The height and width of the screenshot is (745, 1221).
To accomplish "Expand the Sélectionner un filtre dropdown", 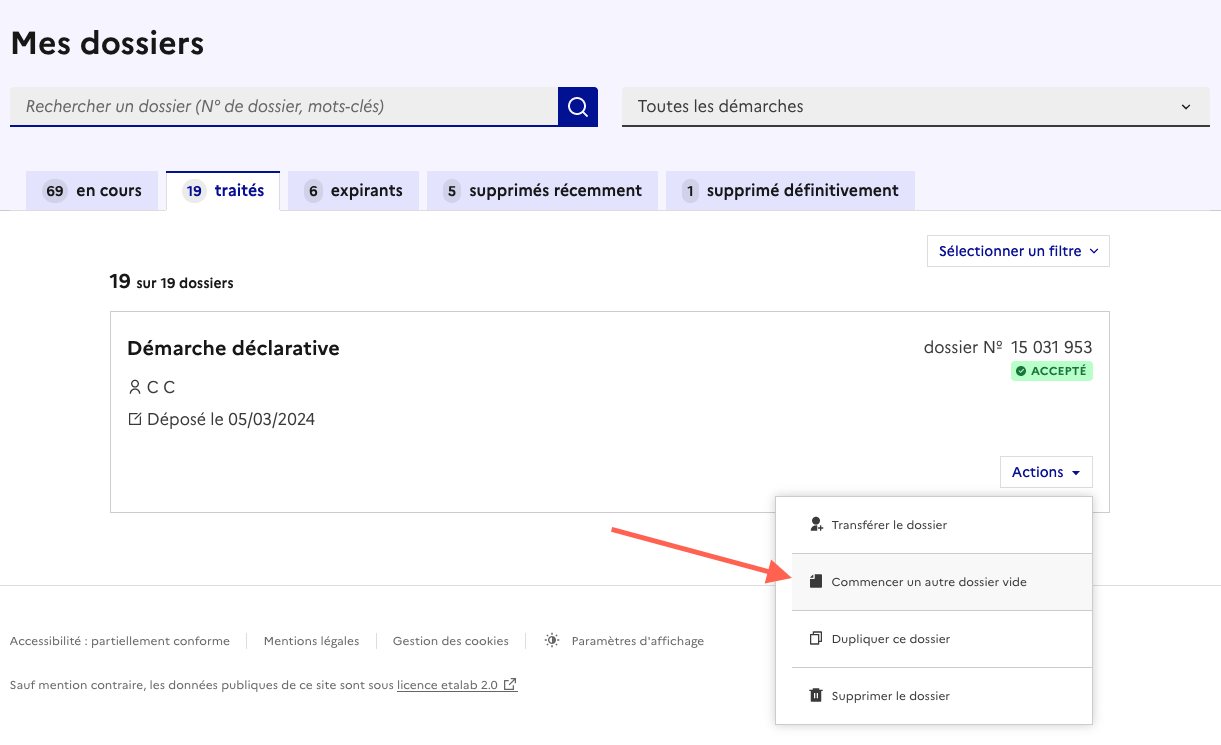I will [x=1018, y=251].
